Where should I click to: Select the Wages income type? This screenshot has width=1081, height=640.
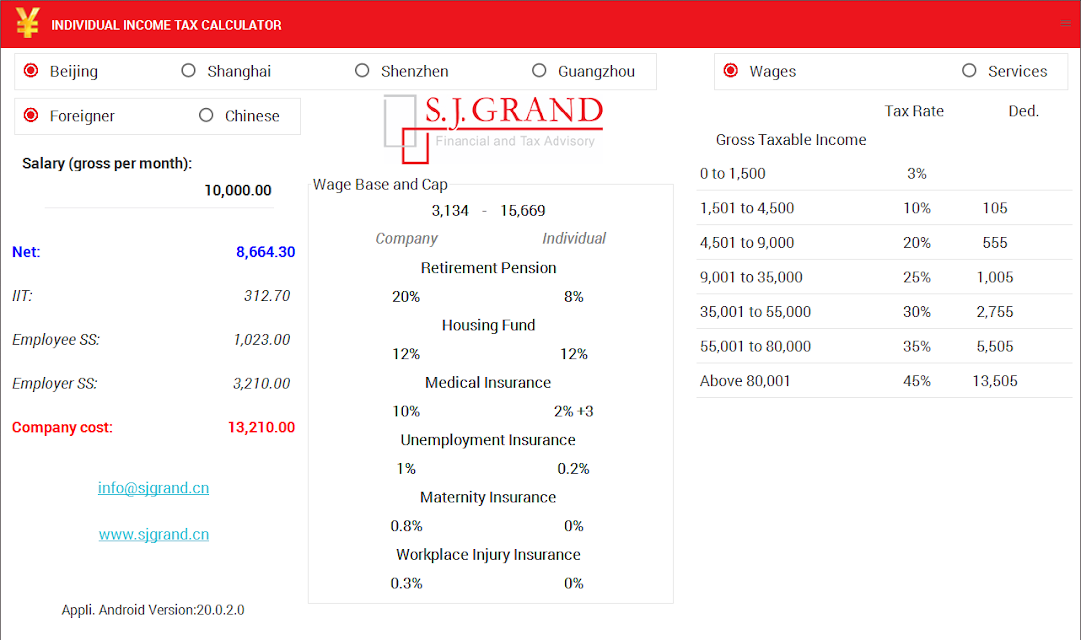click(x=760, y=71)
